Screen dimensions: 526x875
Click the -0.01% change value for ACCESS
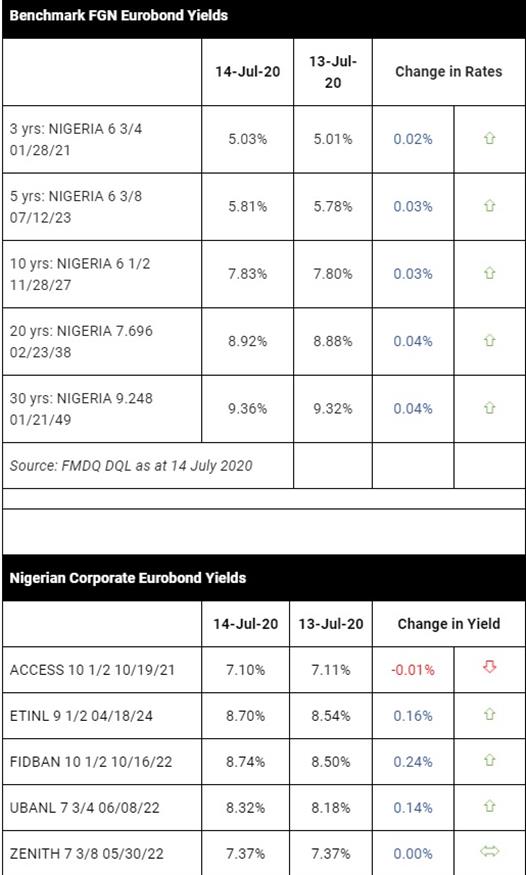pyautogui.click(x=413, y=670)
